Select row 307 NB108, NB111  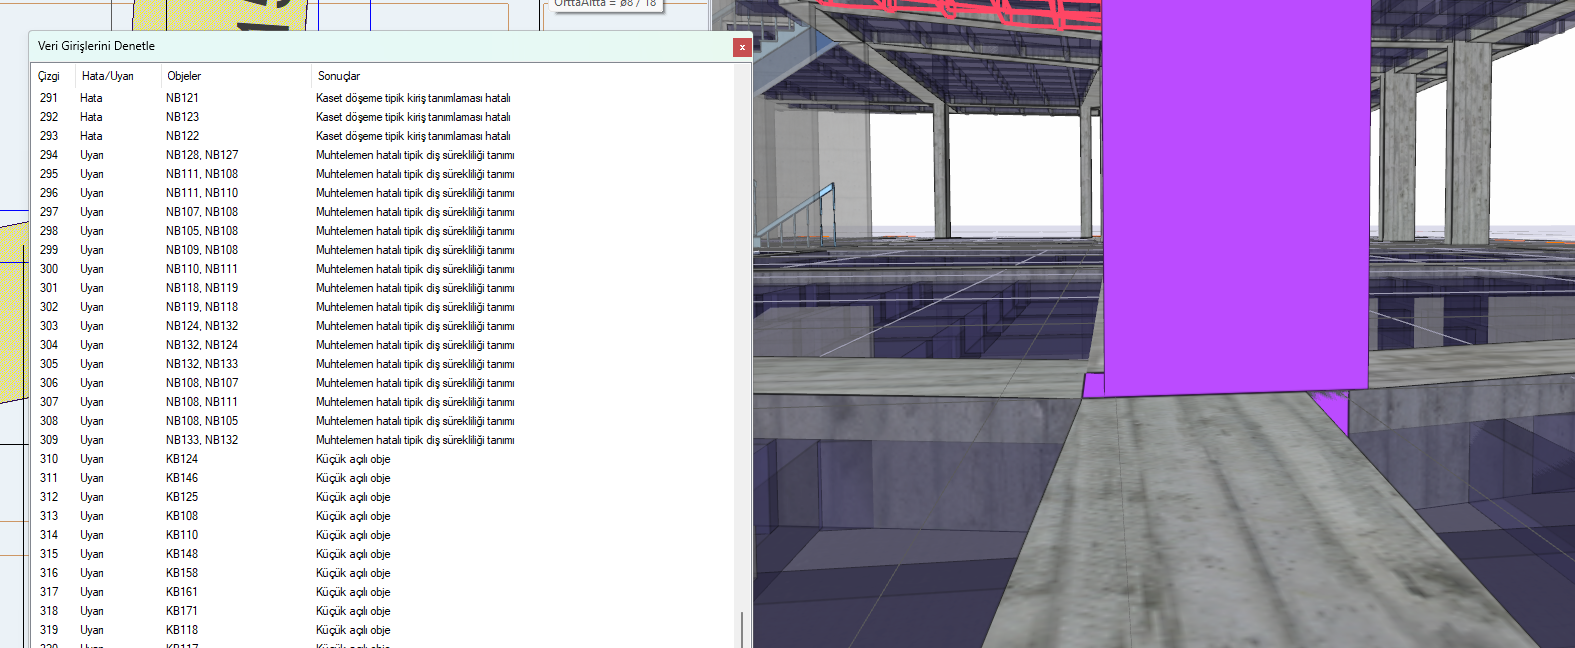coord(383,402)
